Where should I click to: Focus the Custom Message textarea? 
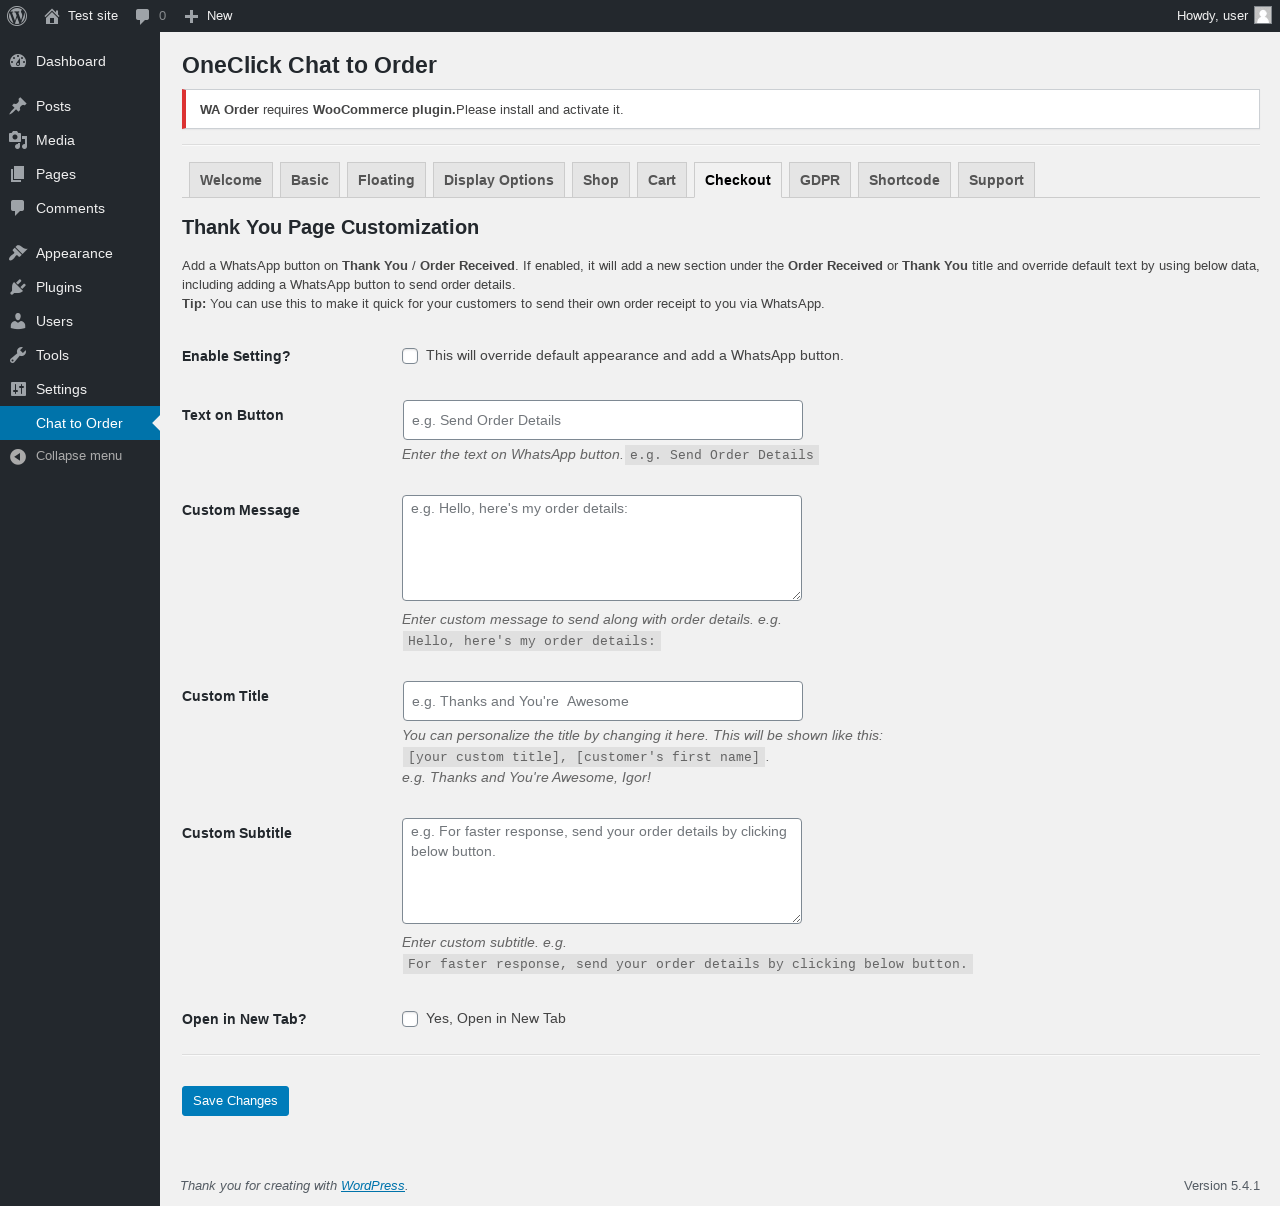[602, 548]
